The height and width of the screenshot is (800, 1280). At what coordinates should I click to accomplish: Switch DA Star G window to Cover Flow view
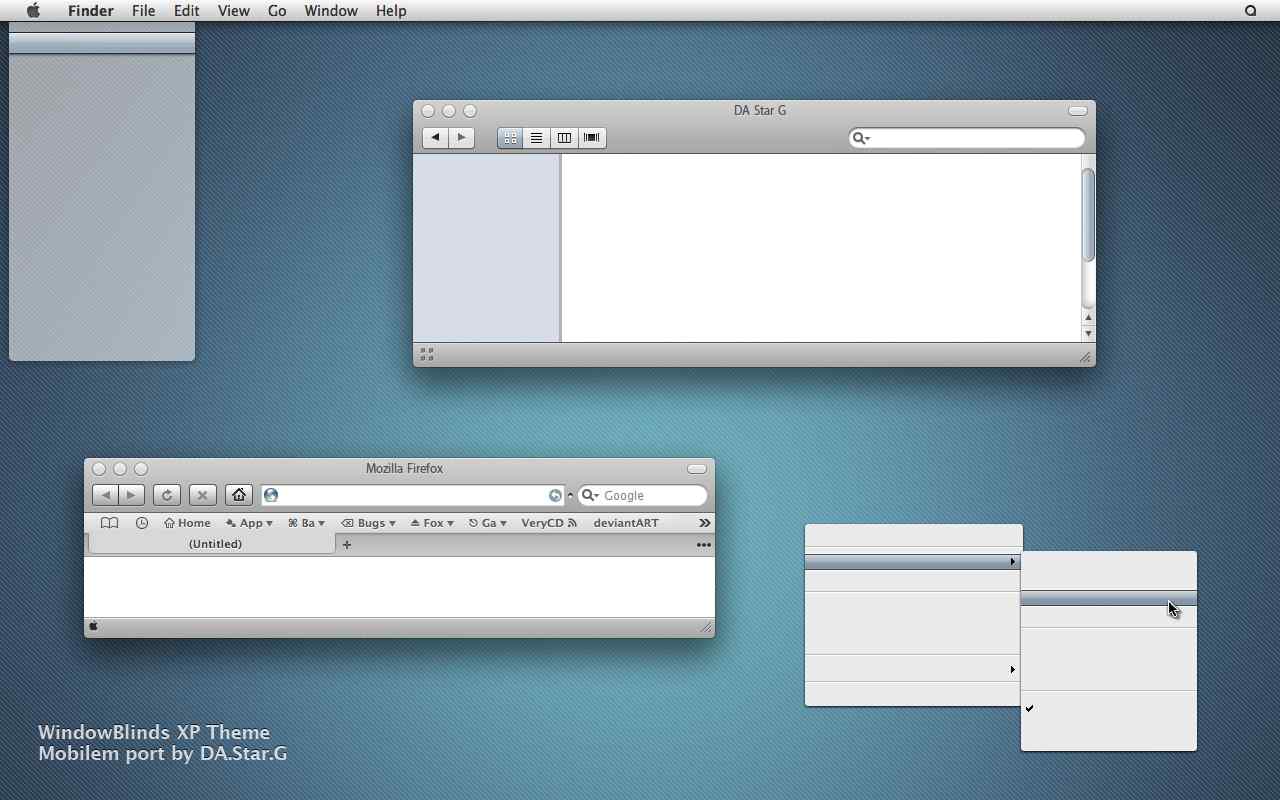click(x=592, y=138)
